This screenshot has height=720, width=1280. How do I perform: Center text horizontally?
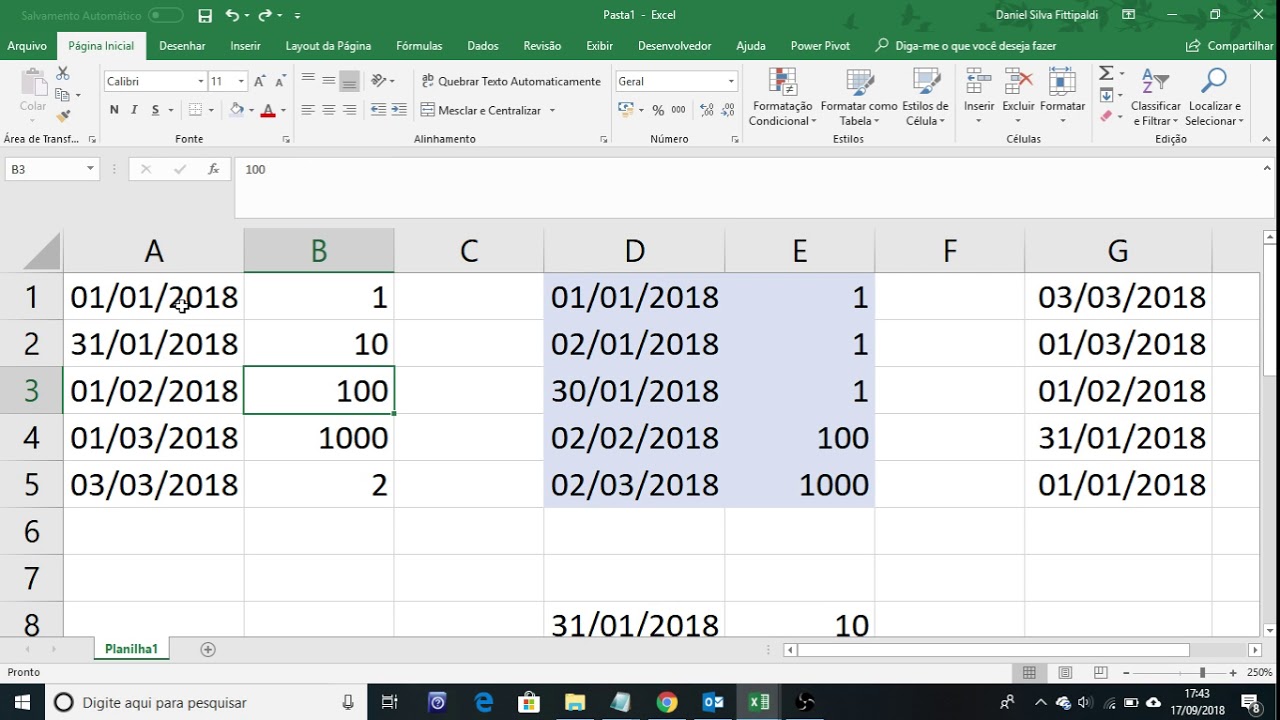point(328,110)
